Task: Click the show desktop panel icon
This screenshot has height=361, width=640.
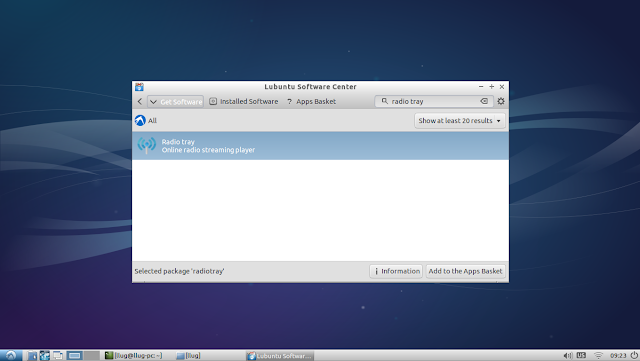Action: click(58, 355)
